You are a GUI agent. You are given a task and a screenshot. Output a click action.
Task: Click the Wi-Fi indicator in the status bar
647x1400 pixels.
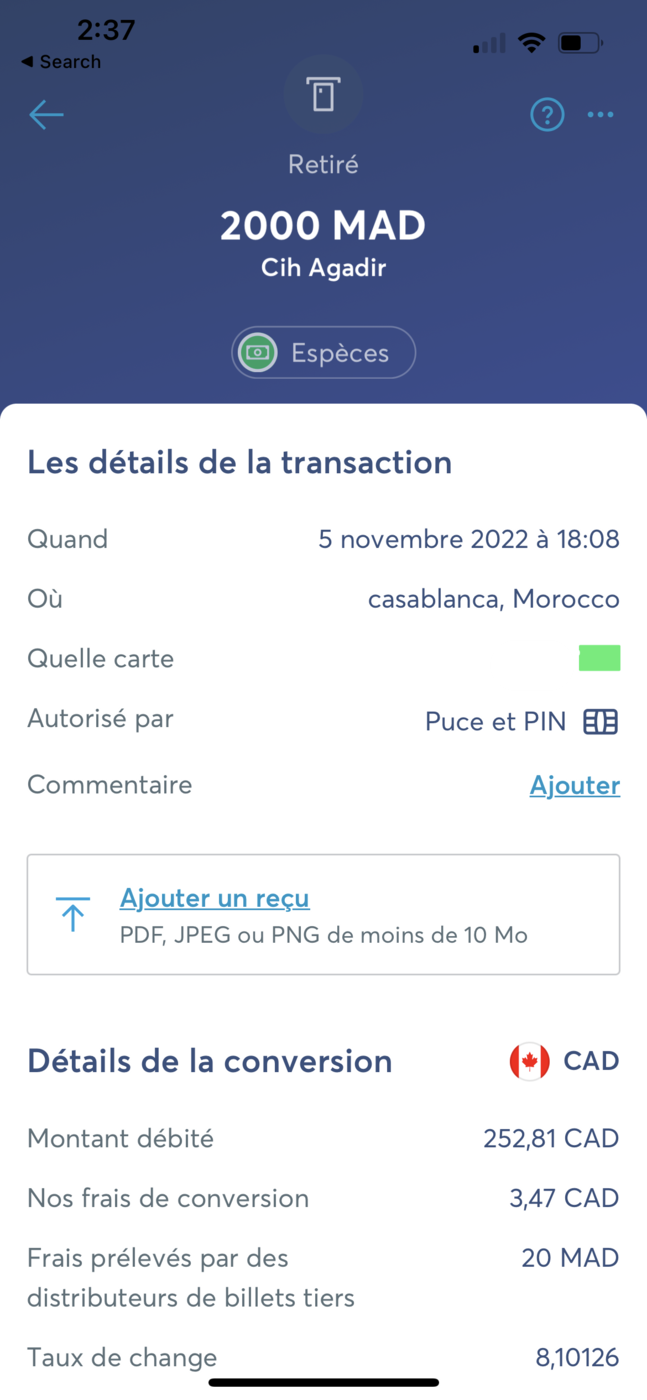[531, 42]
